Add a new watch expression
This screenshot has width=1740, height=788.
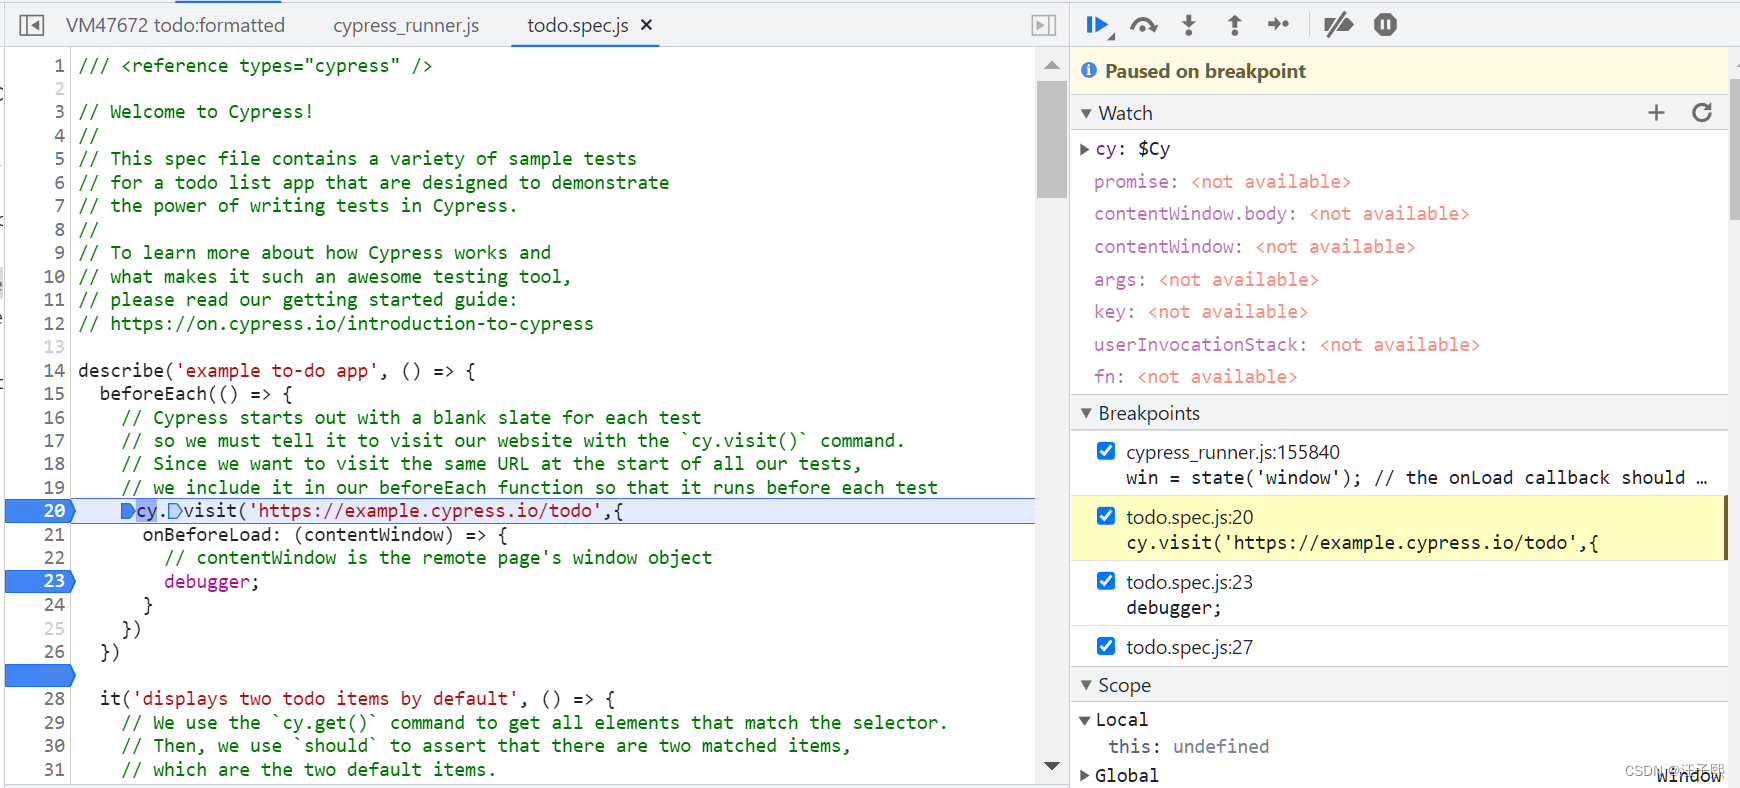[1656, 113]
